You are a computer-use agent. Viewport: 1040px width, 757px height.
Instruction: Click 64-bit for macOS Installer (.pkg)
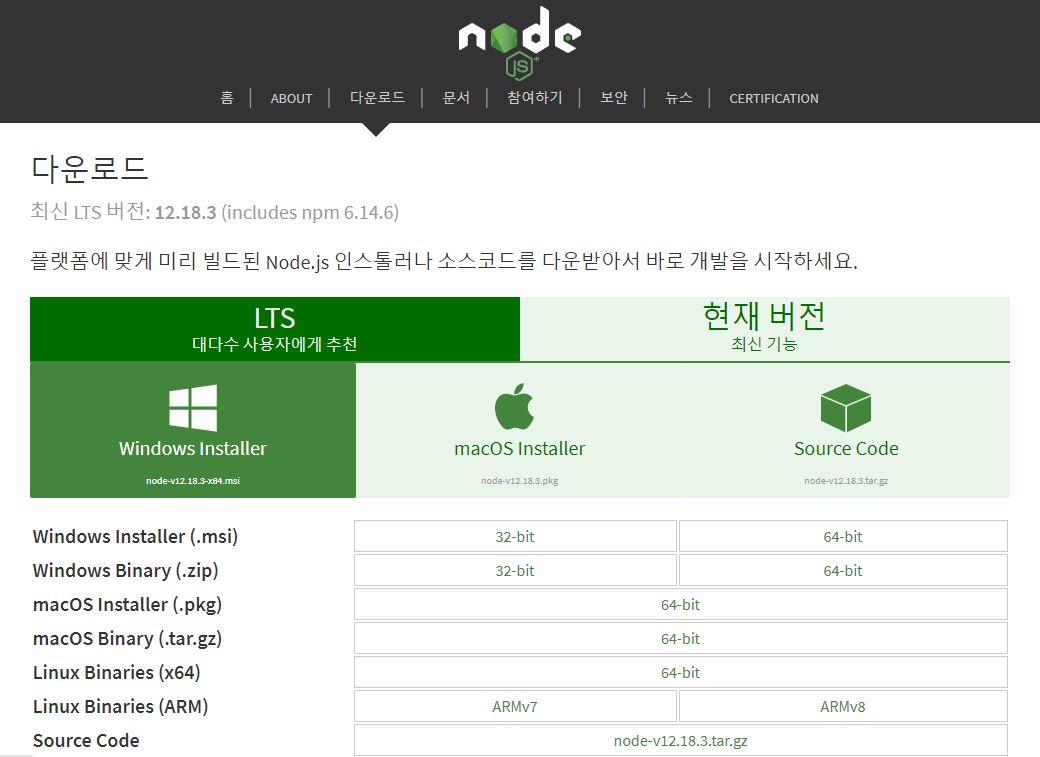point(681,604)
